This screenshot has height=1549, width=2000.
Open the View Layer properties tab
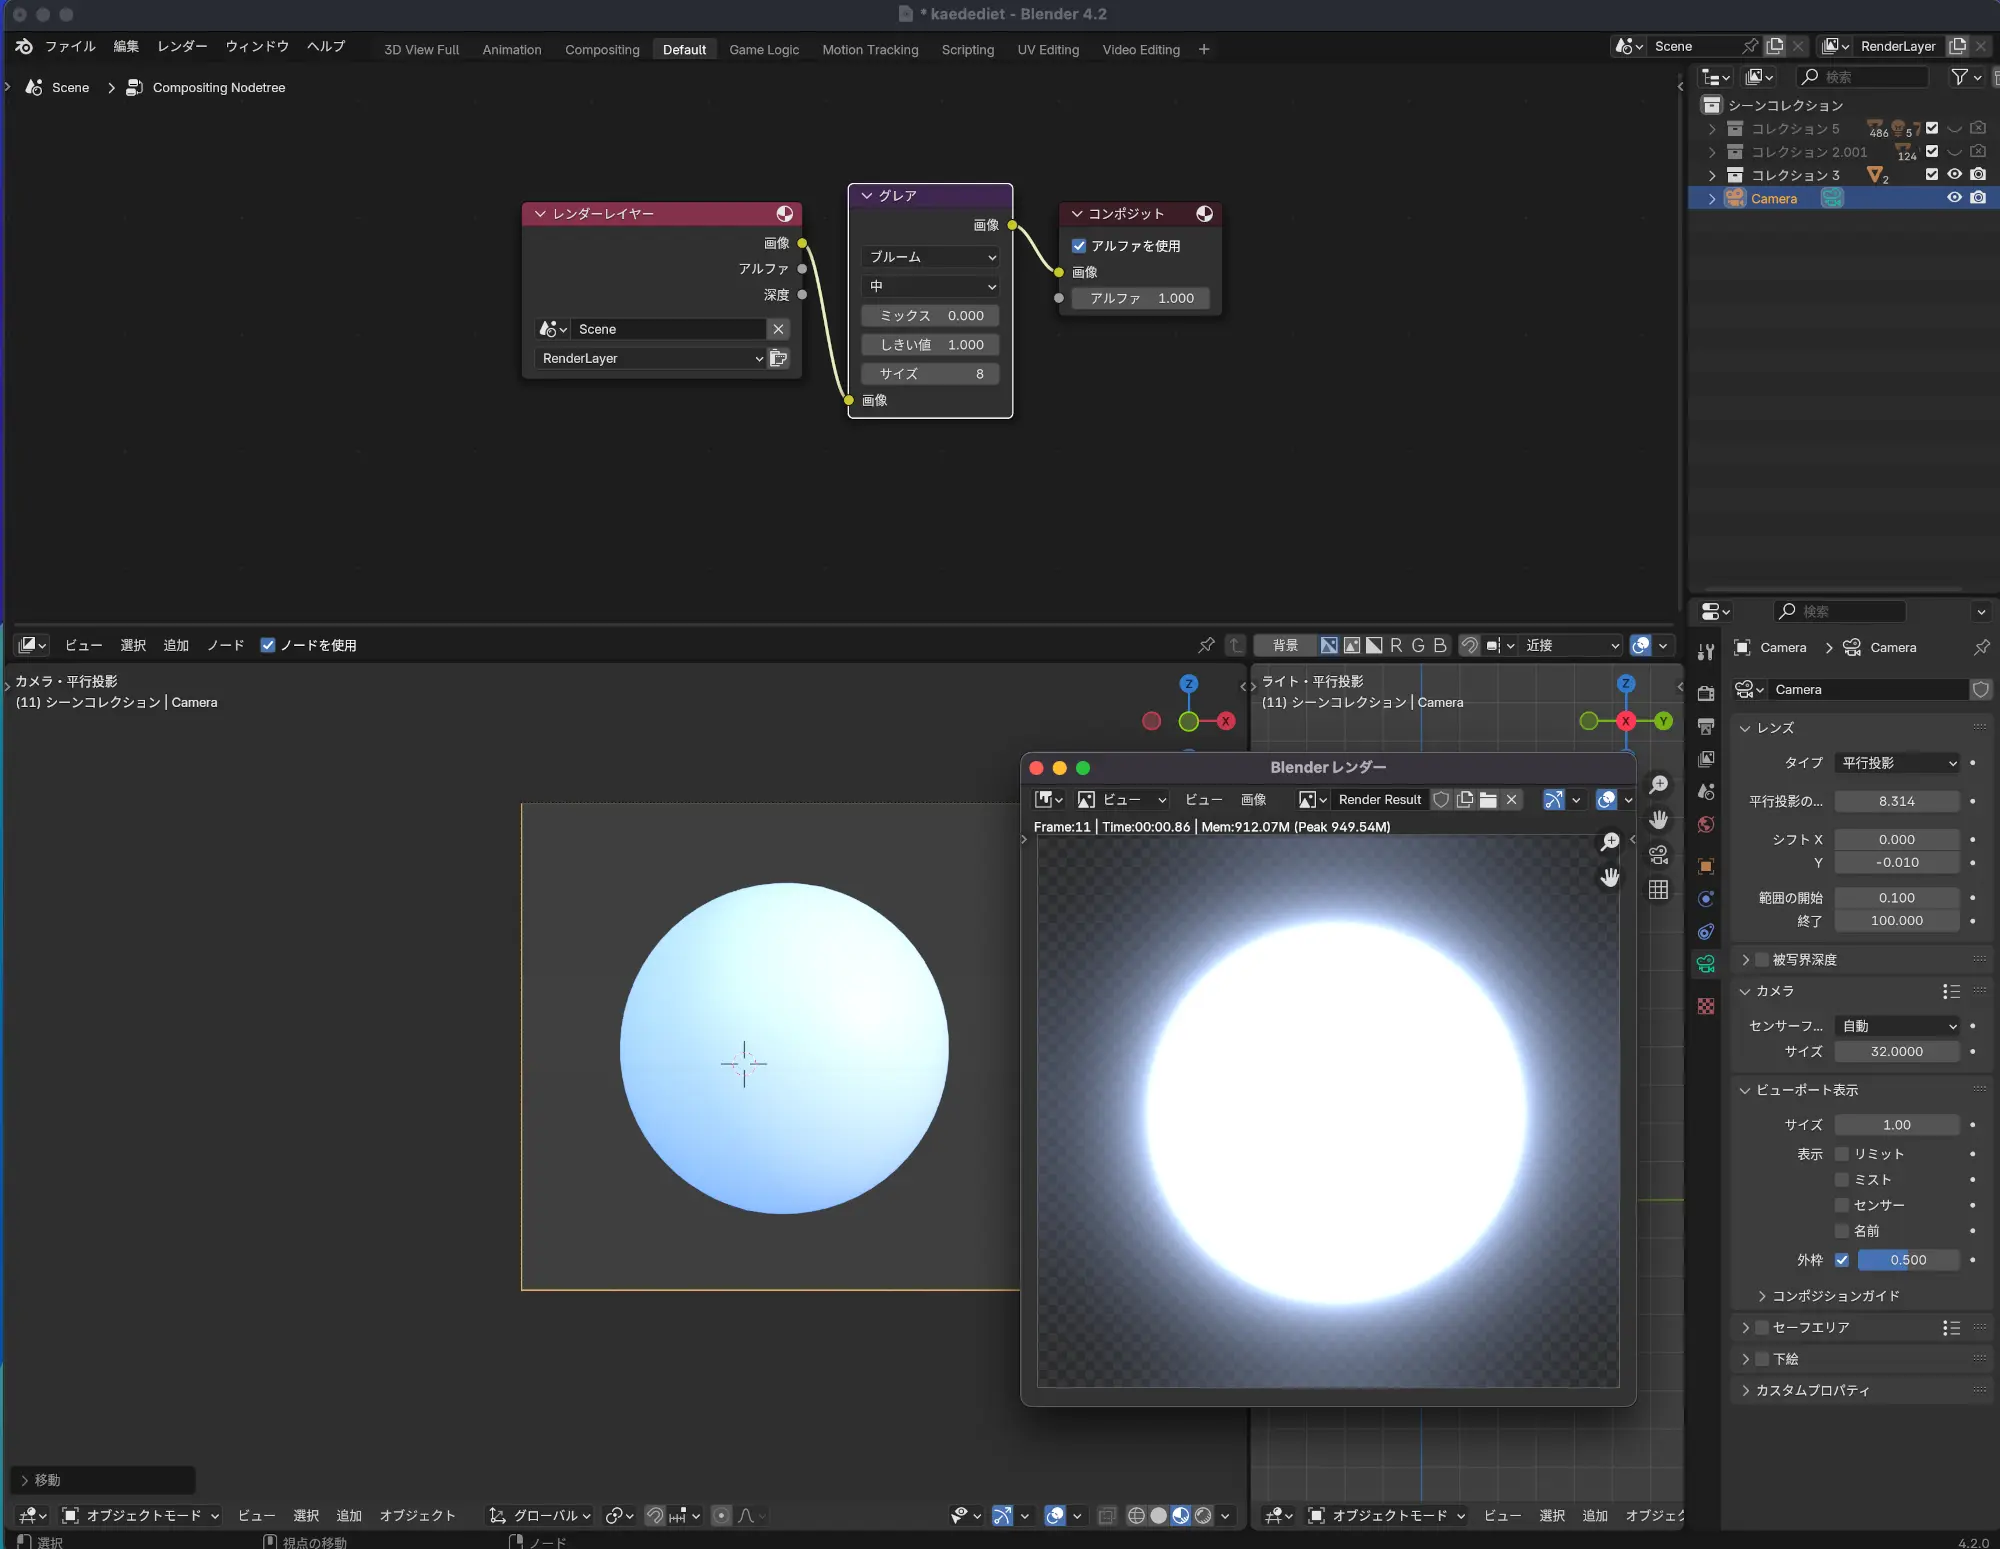tap(1706, 759)
